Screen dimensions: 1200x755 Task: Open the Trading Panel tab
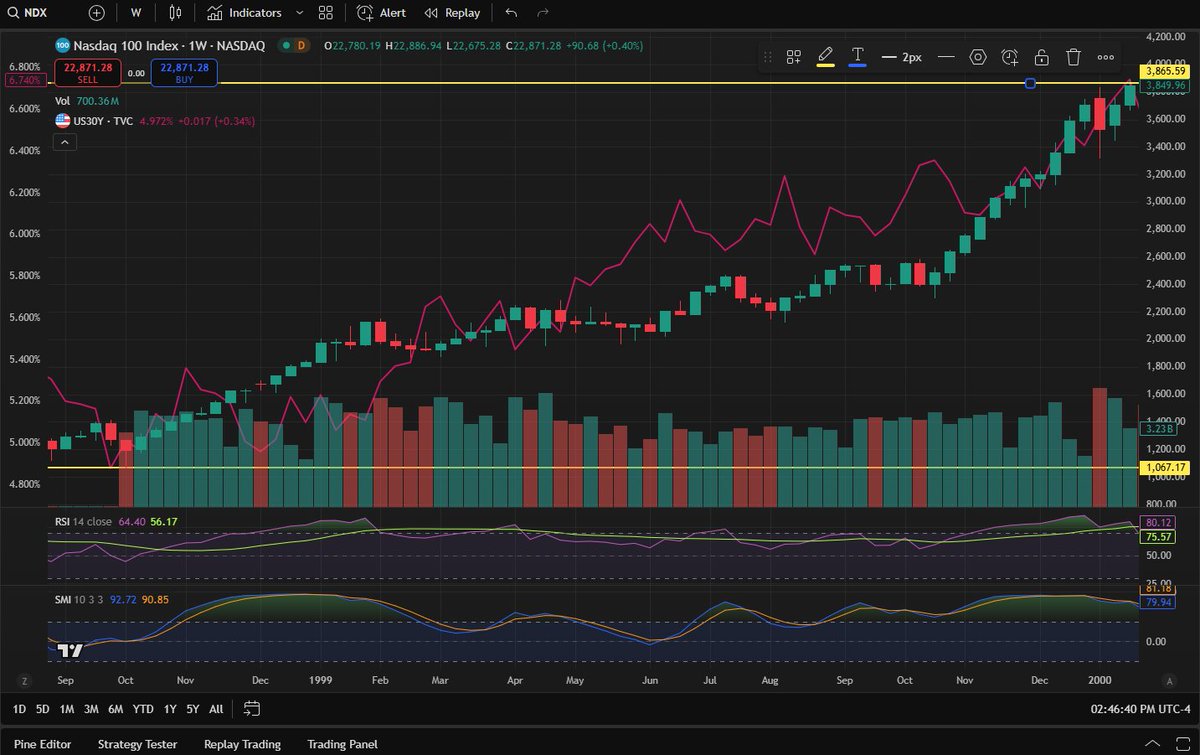point(343,744)
